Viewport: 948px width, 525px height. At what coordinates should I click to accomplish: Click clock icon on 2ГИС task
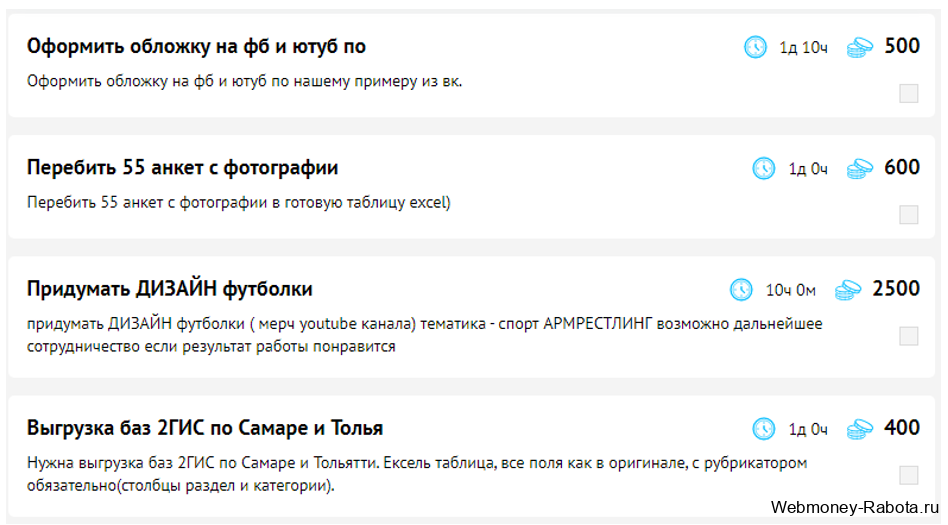click(764, 429)
